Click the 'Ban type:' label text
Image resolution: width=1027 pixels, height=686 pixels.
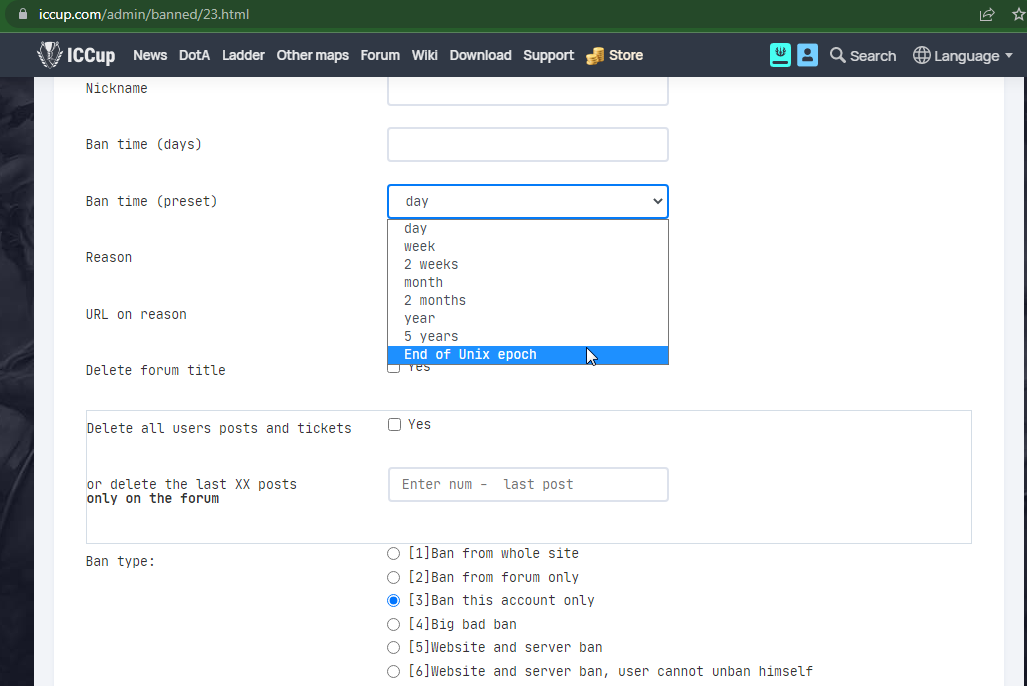(121, 562)
